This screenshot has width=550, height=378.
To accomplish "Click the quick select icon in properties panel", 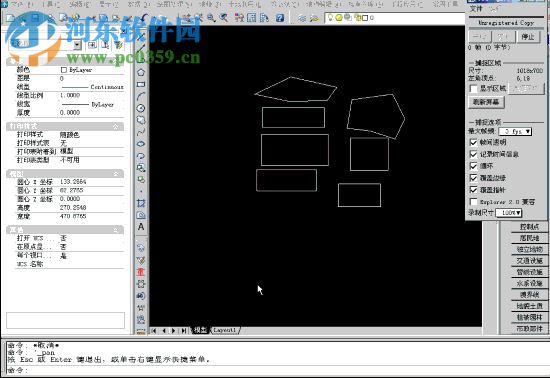I will [x=119, y=45].
